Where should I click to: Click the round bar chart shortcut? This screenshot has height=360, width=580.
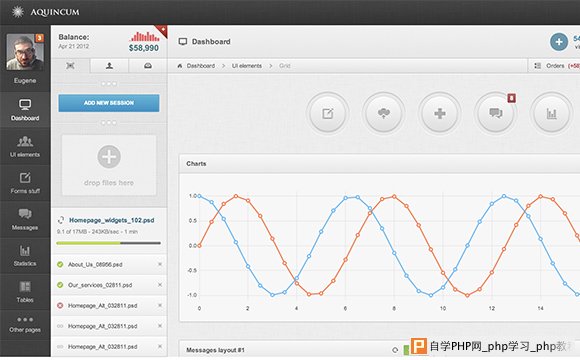click(x=551, y=113)
